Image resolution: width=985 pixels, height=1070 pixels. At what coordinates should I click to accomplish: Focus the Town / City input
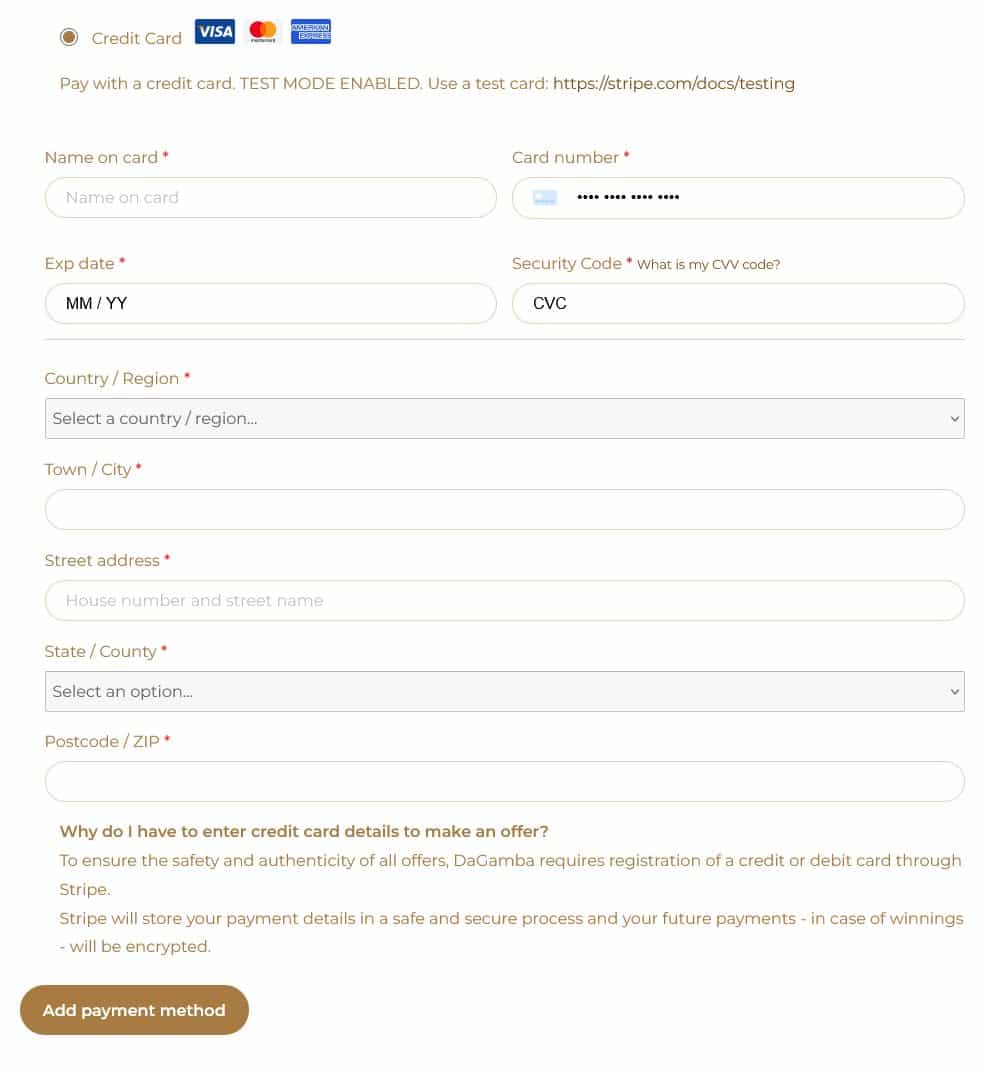point(504,510)
